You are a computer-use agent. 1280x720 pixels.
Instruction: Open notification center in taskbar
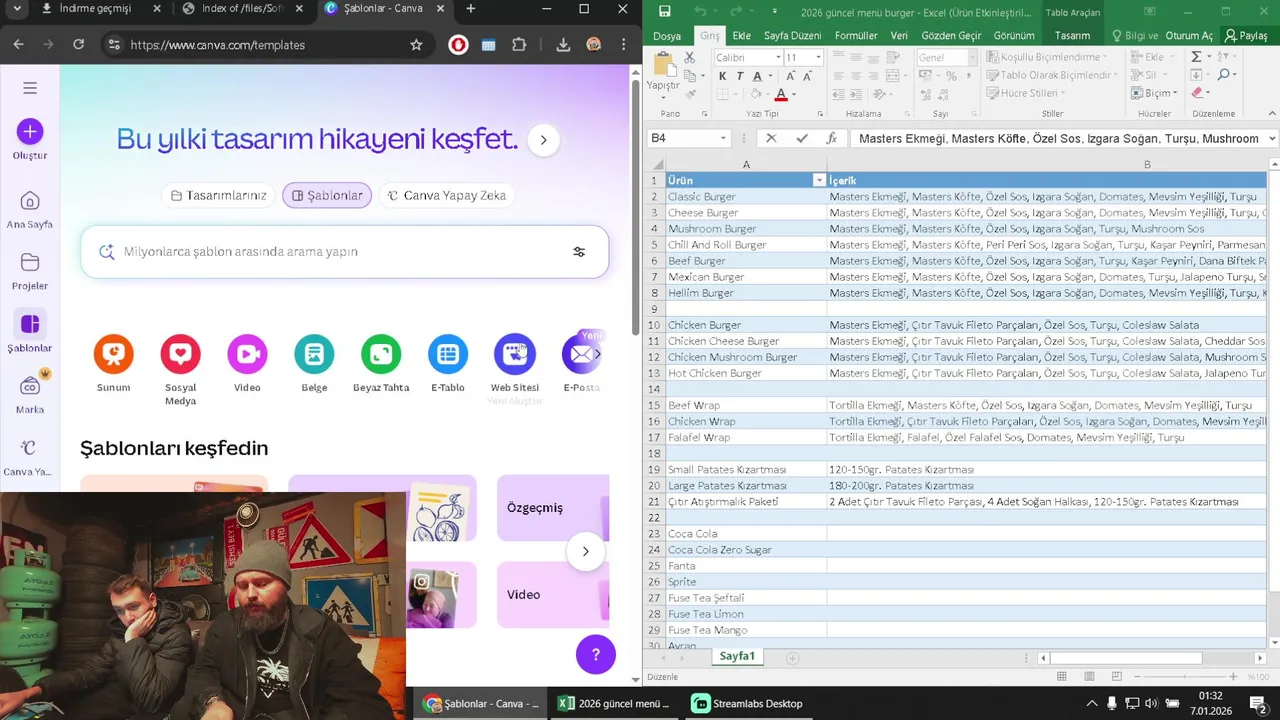[1259, 704]
